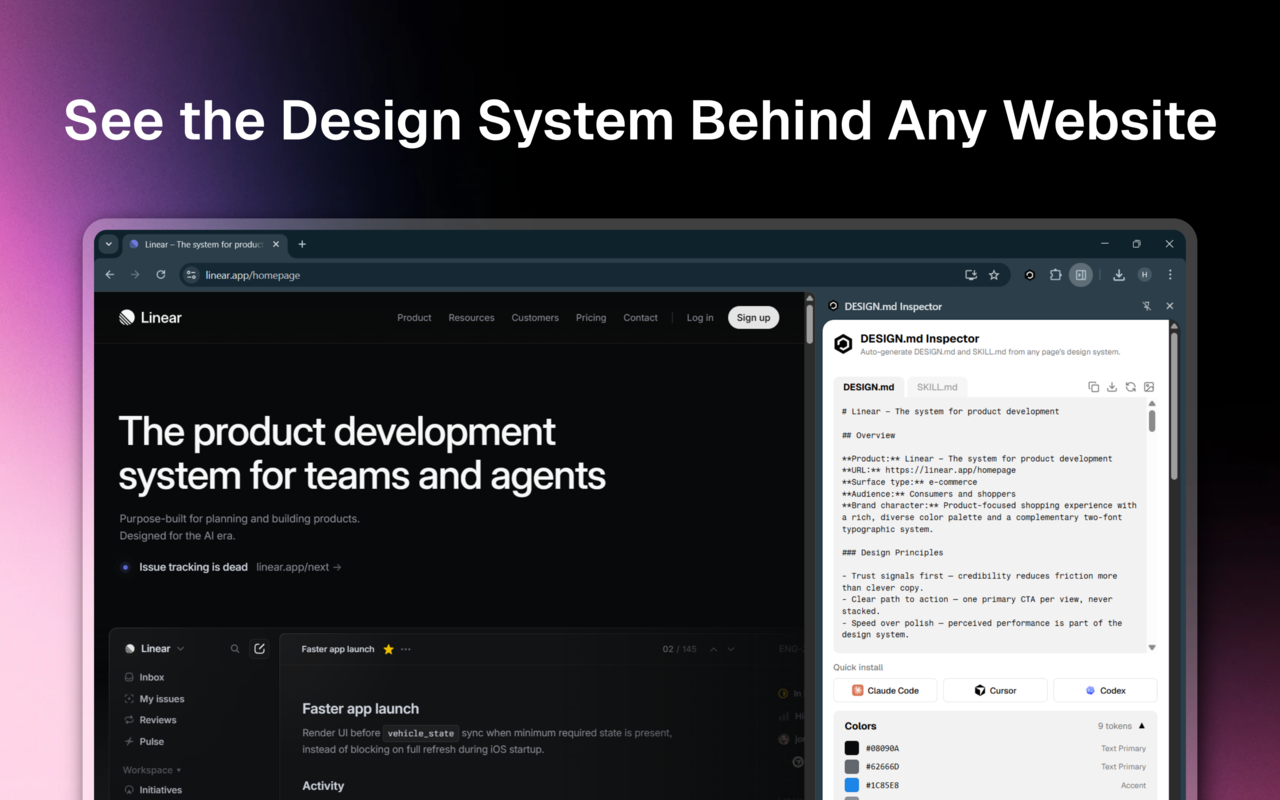Open the tab search dropdown arrow
The height and width of the screenshot is (800, 1280).
[109, 244]
